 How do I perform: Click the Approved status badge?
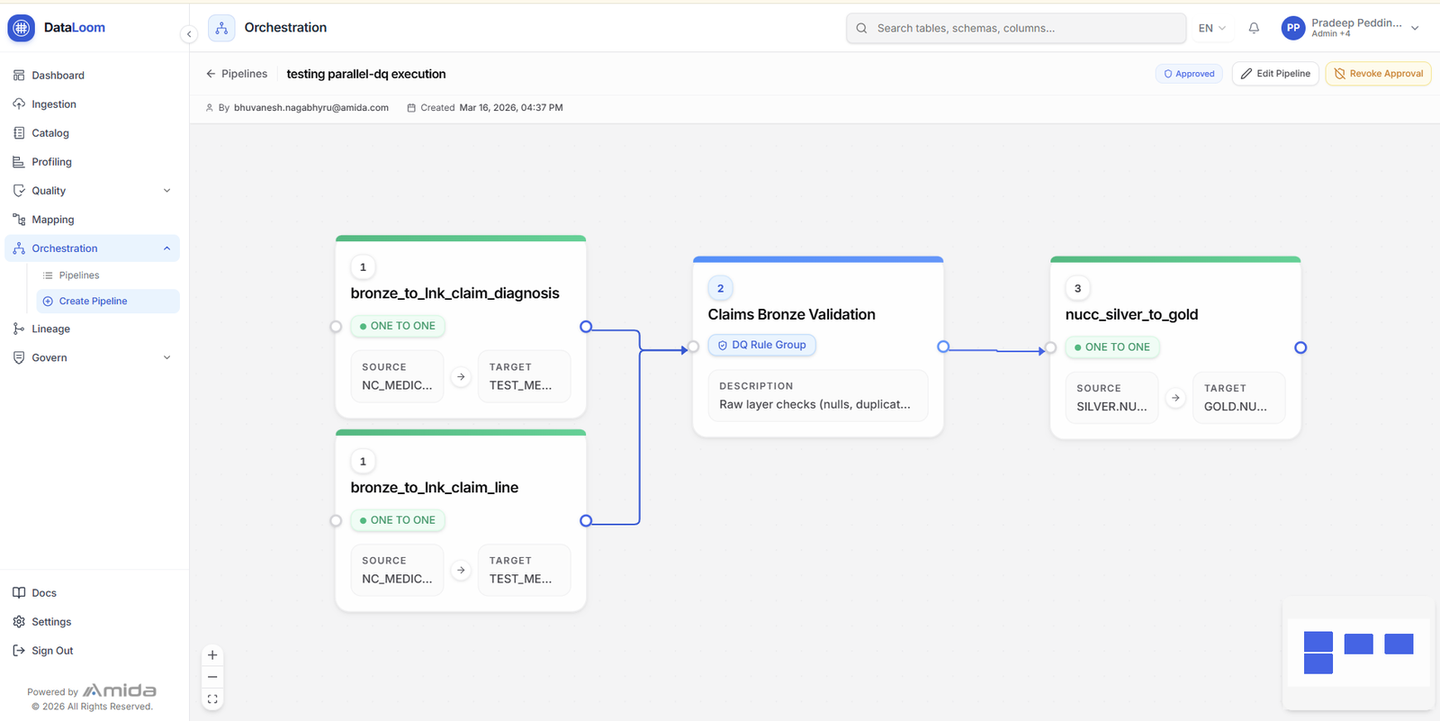1189,74
